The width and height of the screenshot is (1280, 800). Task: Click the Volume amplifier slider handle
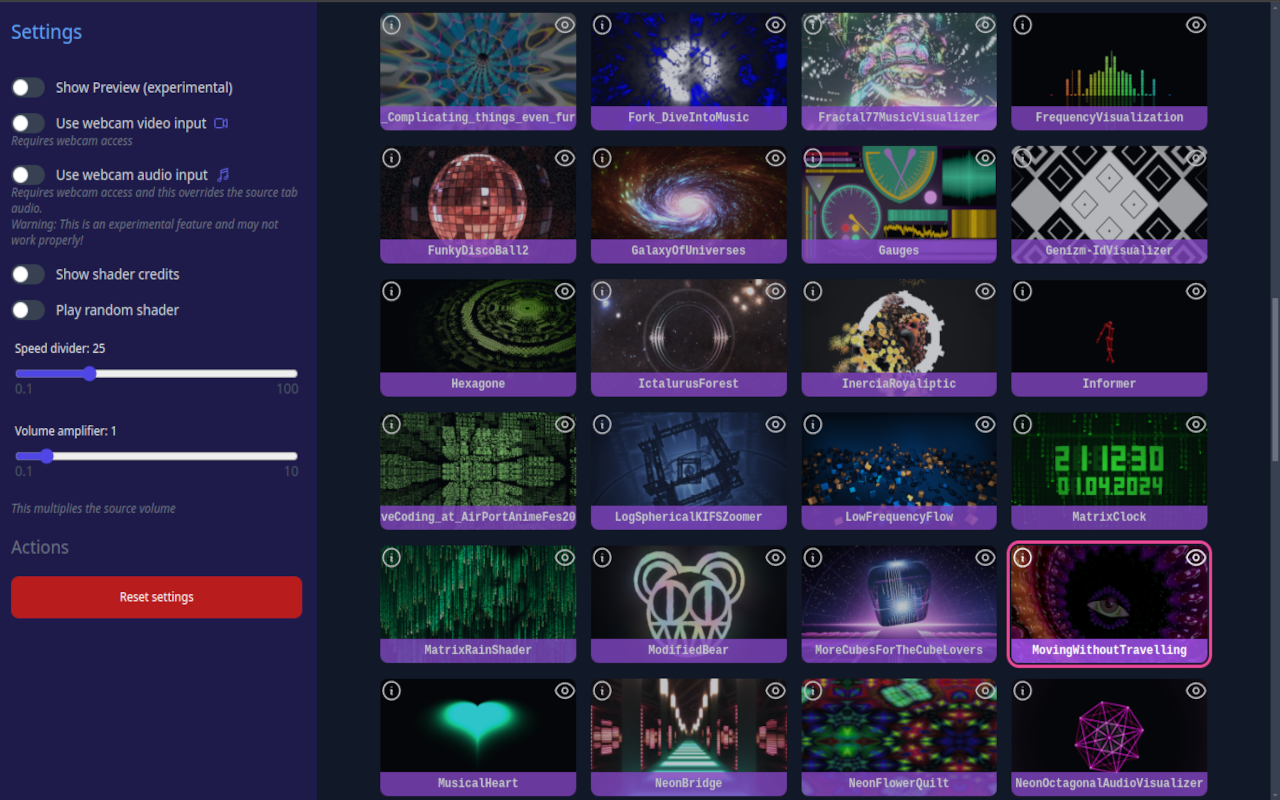pos(46,456)
